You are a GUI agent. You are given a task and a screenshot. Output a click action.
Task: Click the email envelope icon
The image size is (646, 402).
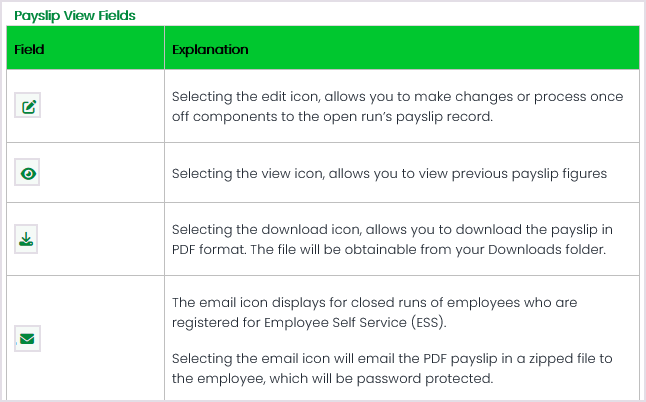point(28,338)
